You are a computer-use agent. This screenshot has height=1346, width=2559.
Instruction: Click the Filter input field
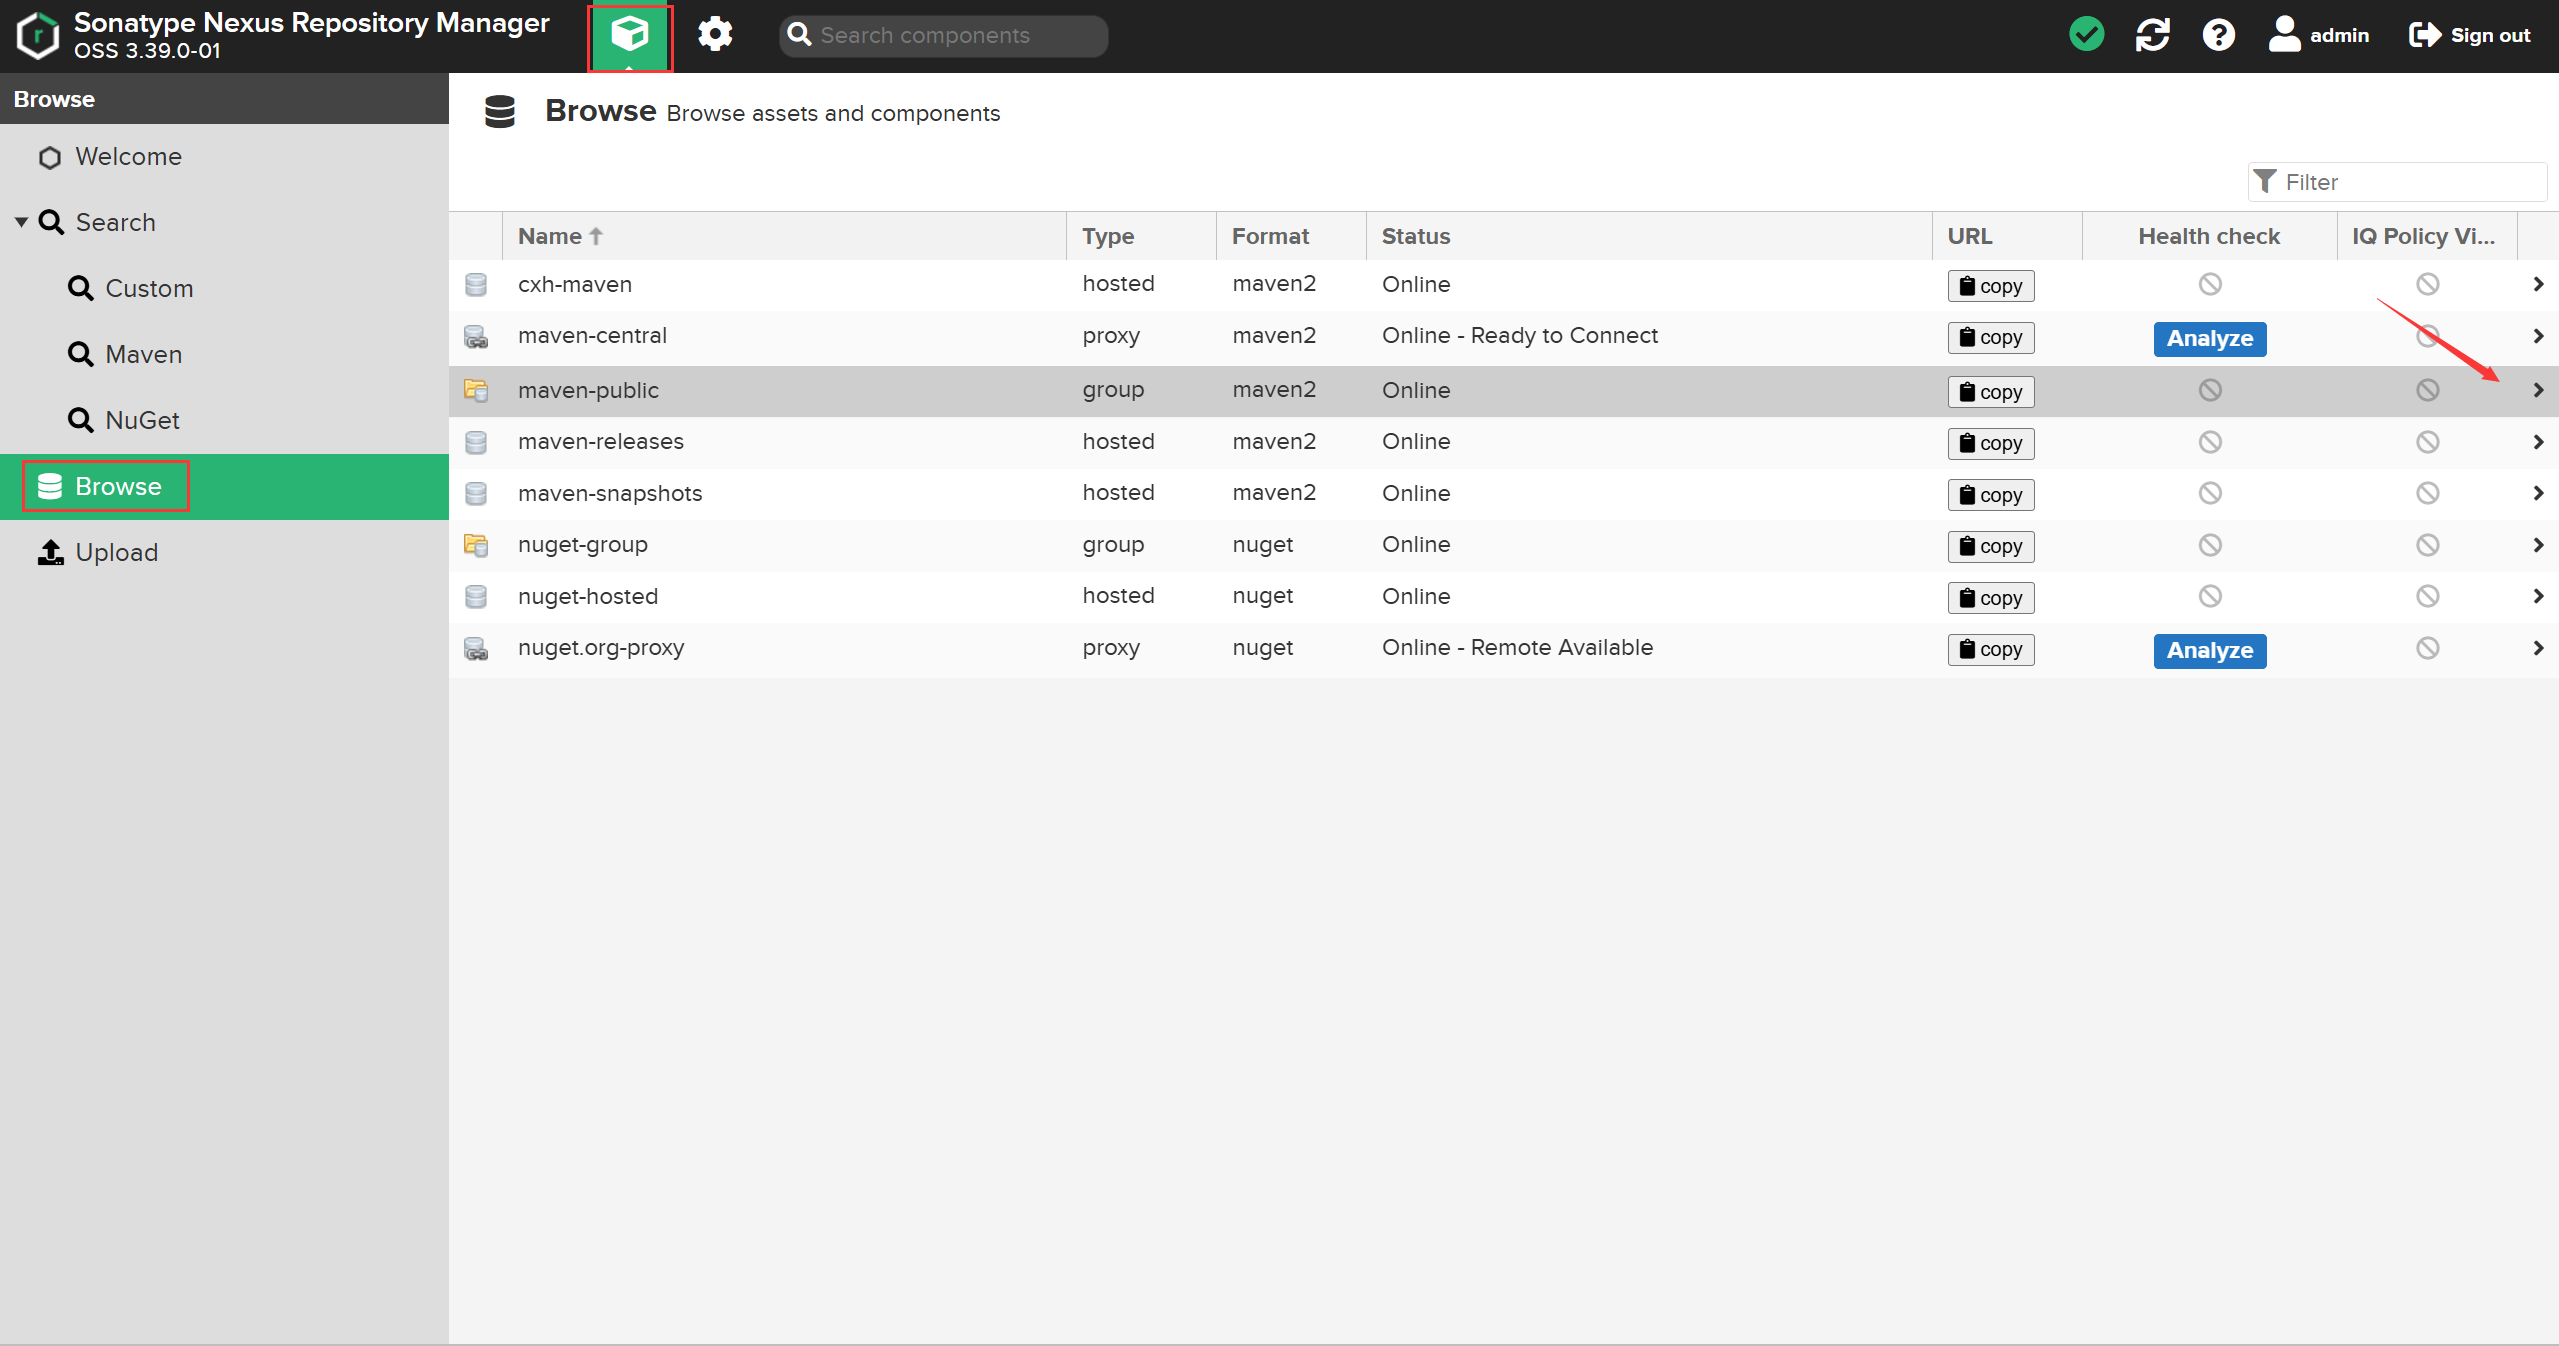pos(2408,182)
